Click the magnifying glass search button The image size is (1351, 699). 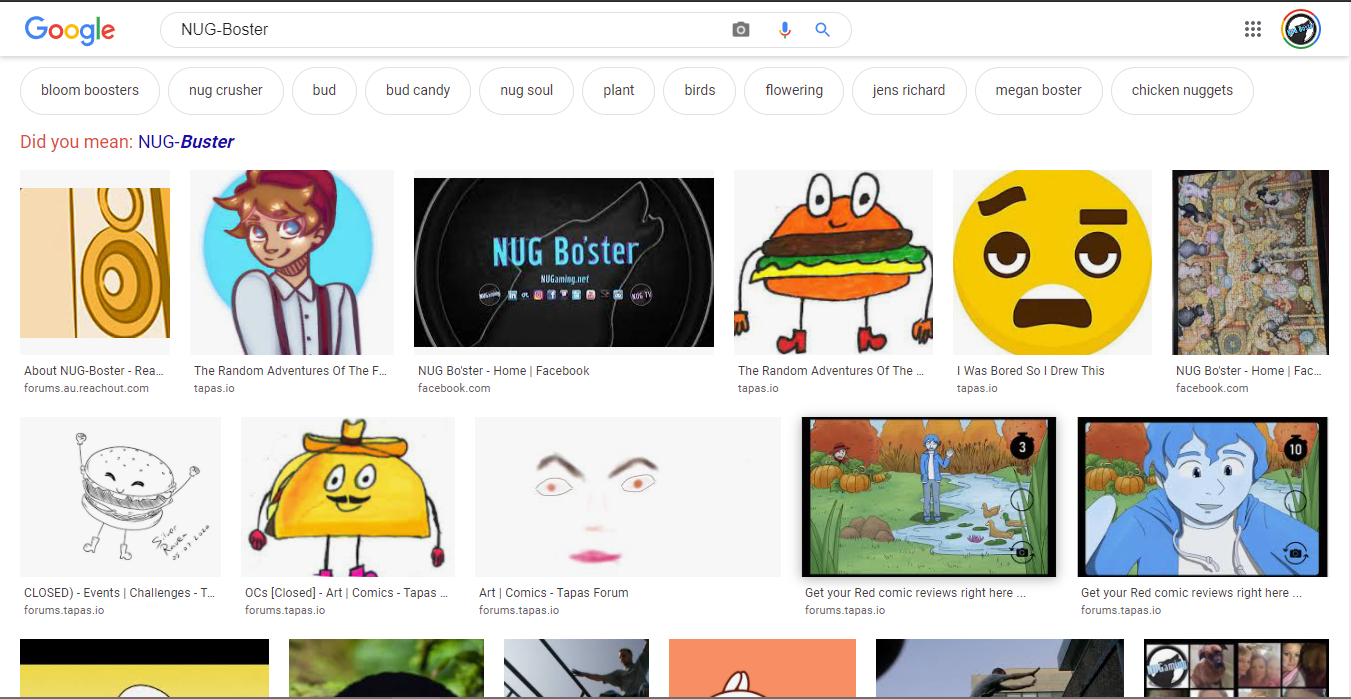click(823, 30)
